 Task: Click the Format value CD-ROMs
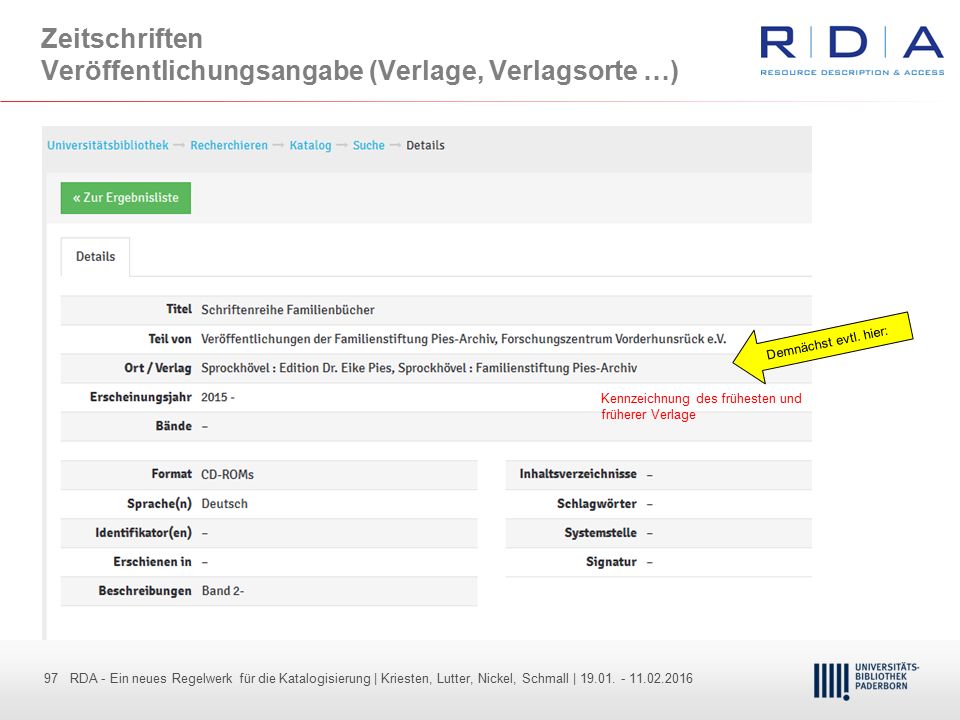coord(227,474)
